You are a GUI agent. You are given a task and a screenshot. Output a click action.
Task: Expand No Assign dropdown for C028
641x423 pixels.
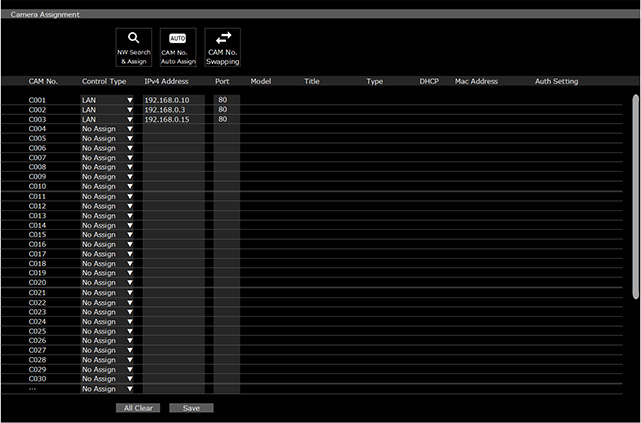(107, 360)
